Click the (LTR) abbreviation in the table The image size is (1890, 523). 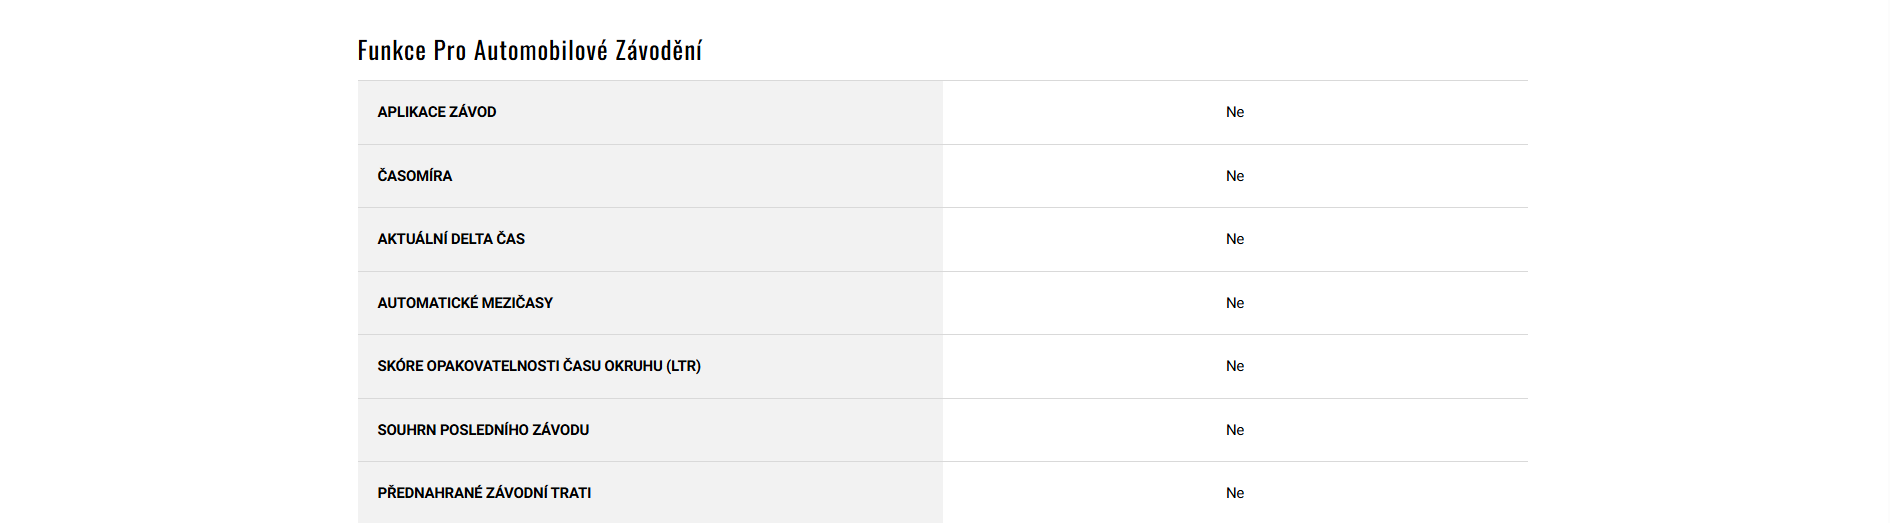point(683,366)
